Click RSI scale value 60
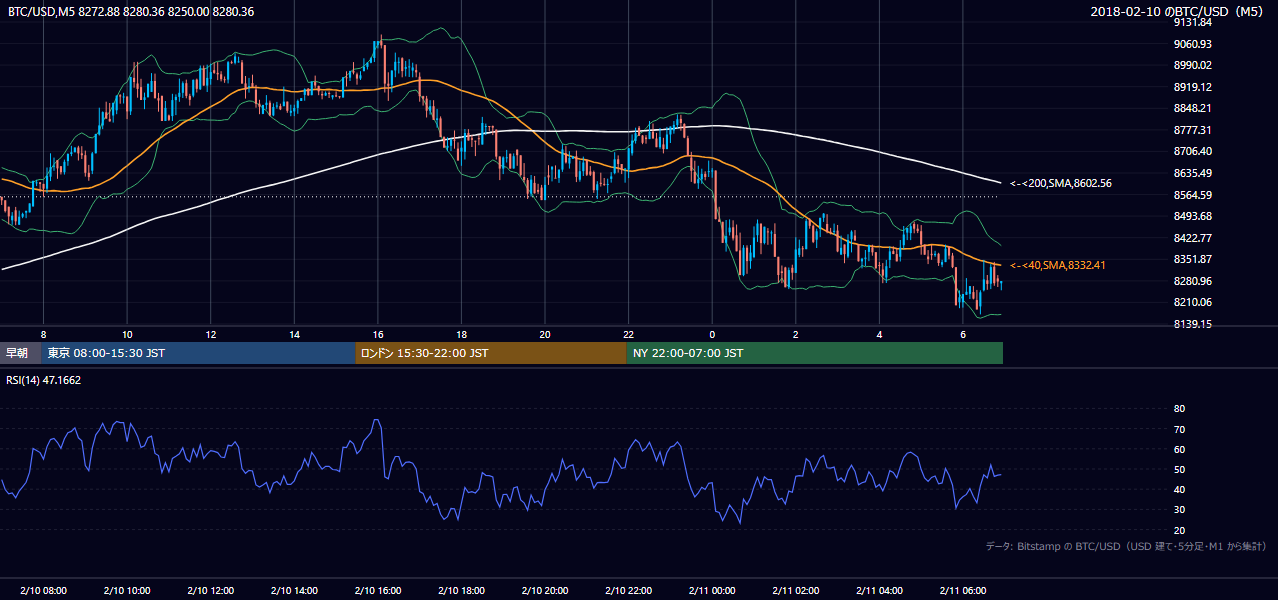The height and width of the screenshot is (600, 1278). 1179,449
